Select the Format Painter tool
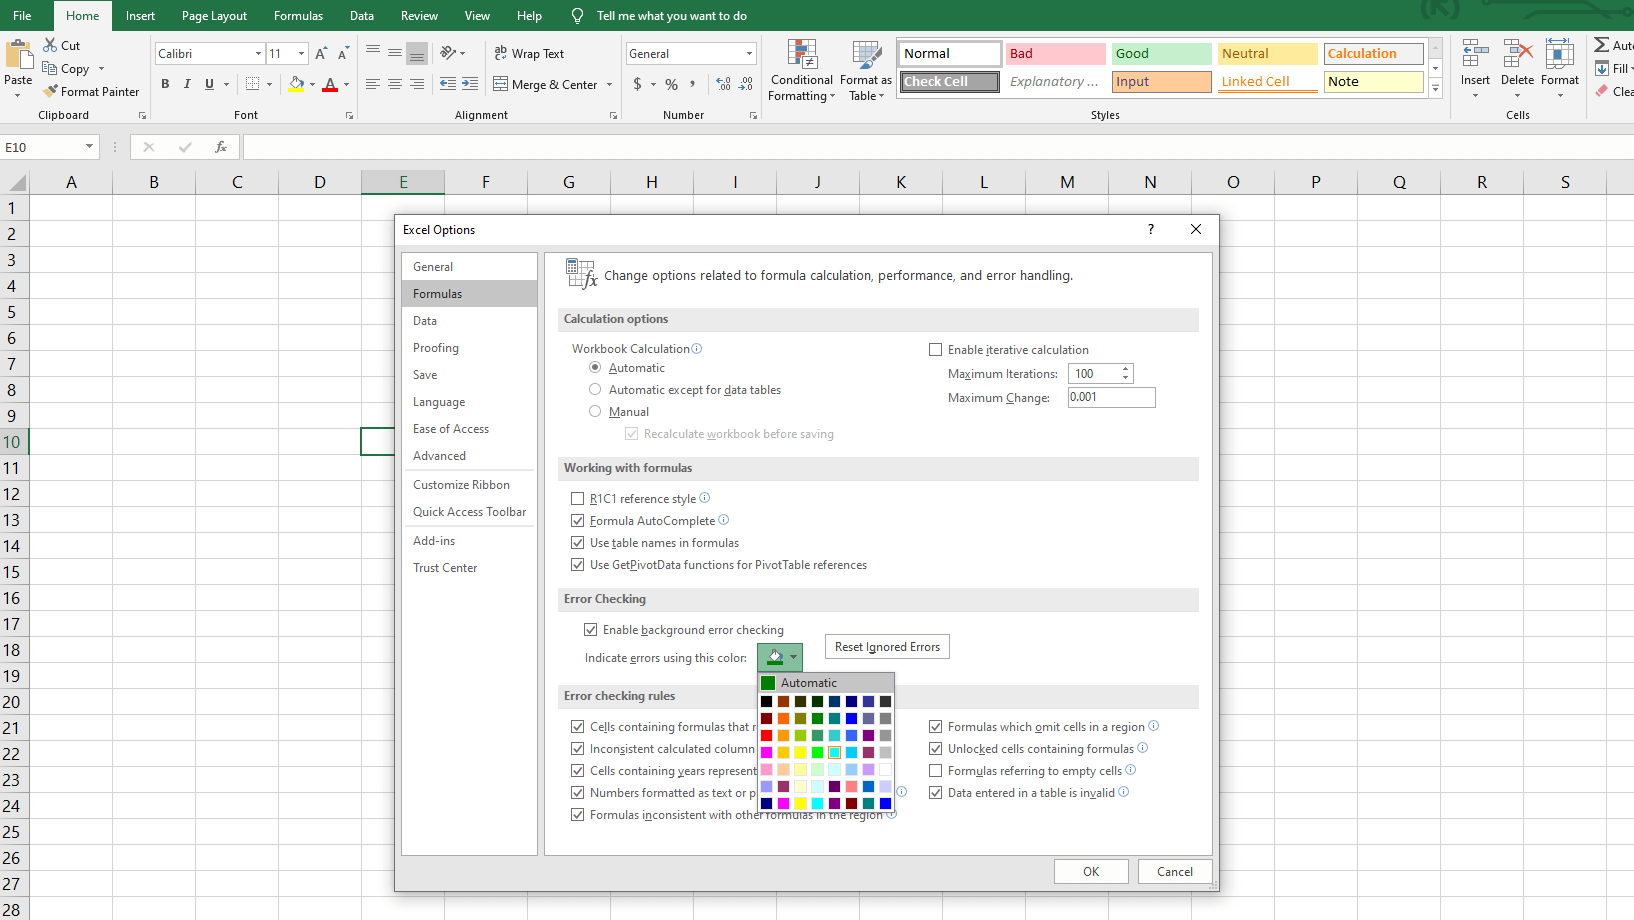The height and width of the screenshot is (920, 1634). point(91,91)
